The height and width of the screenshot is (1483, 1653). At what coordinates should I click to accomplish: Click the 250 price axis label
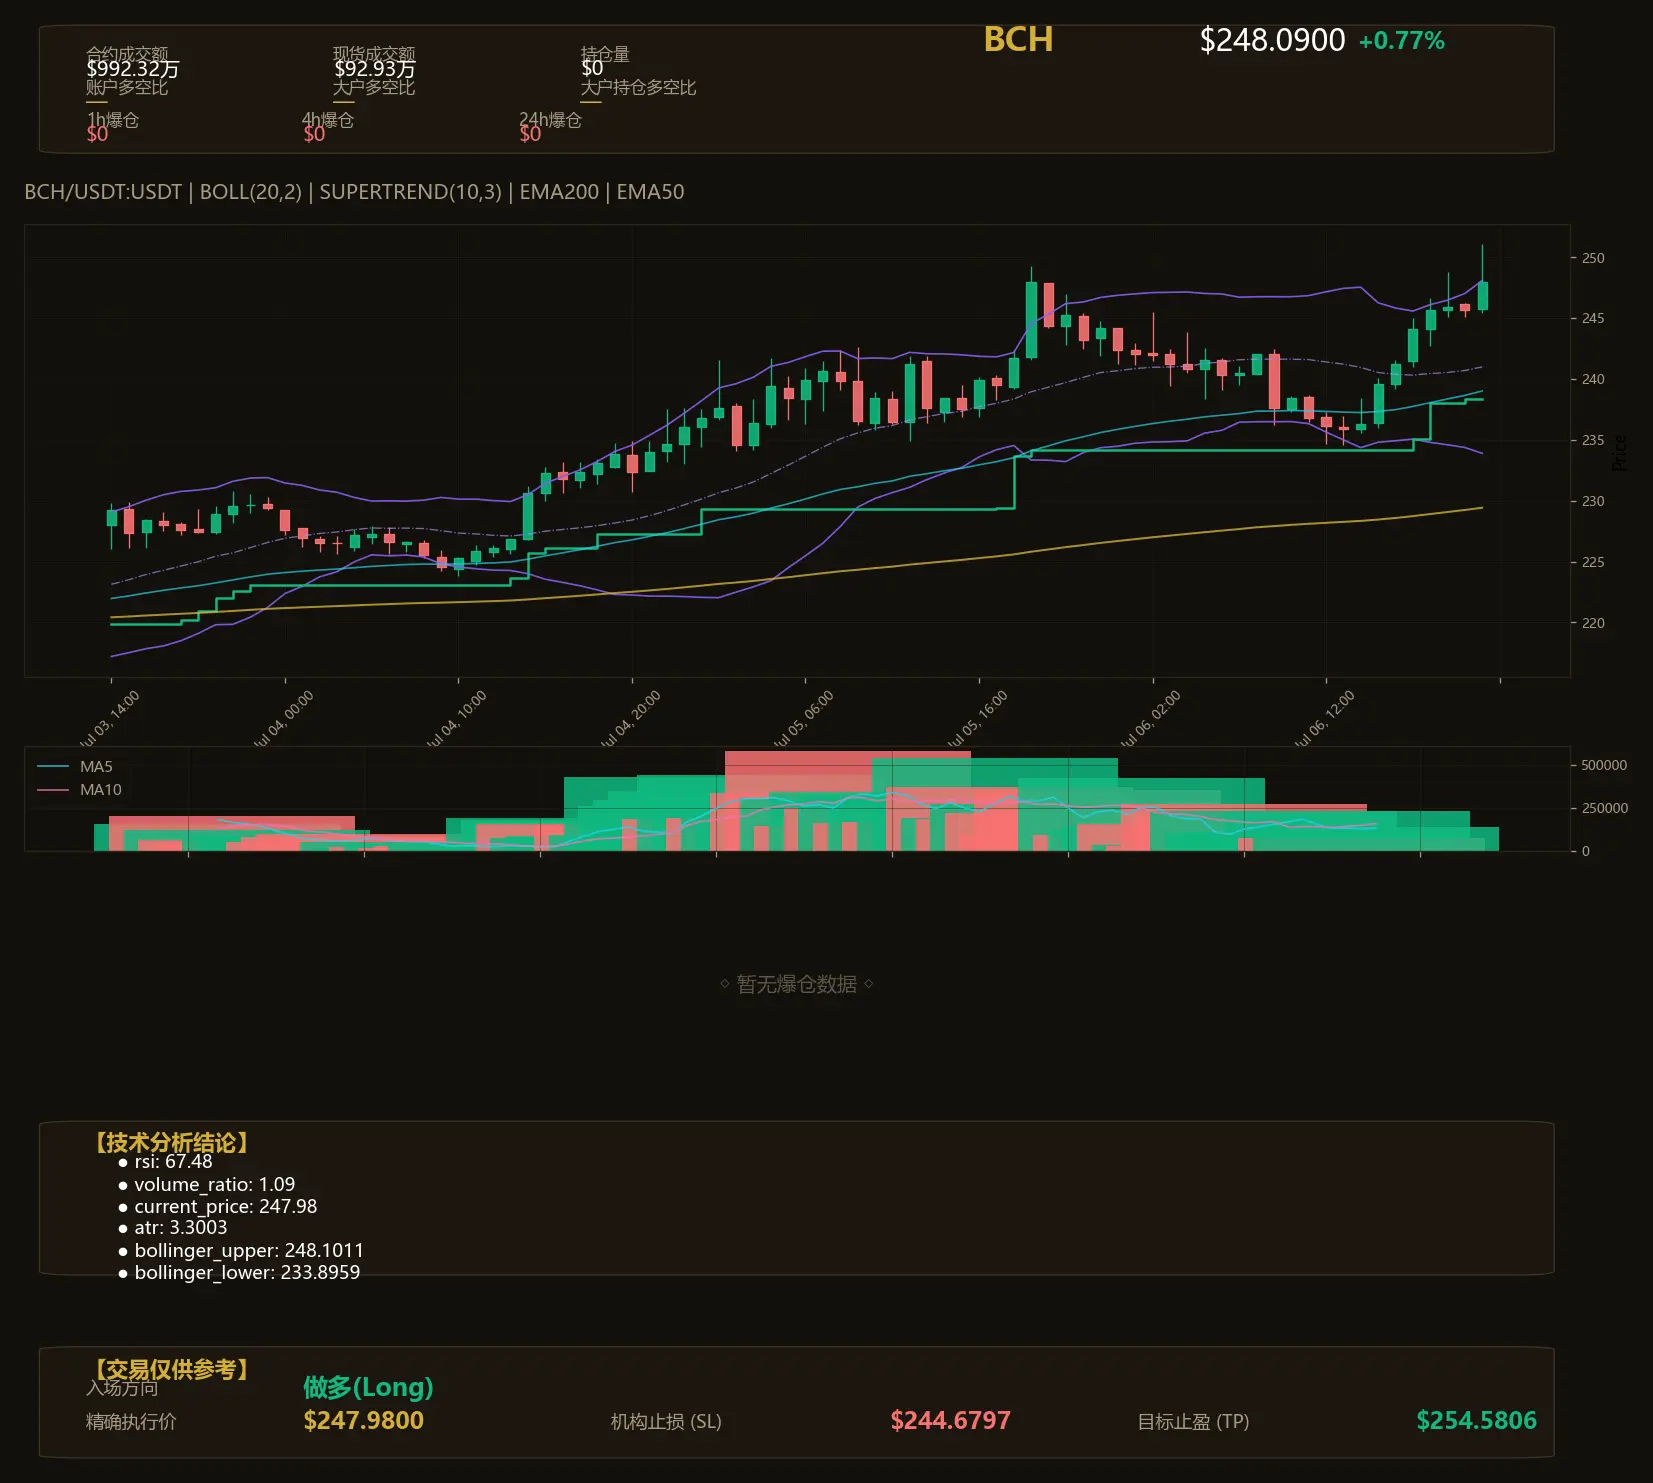(1593, 258)
